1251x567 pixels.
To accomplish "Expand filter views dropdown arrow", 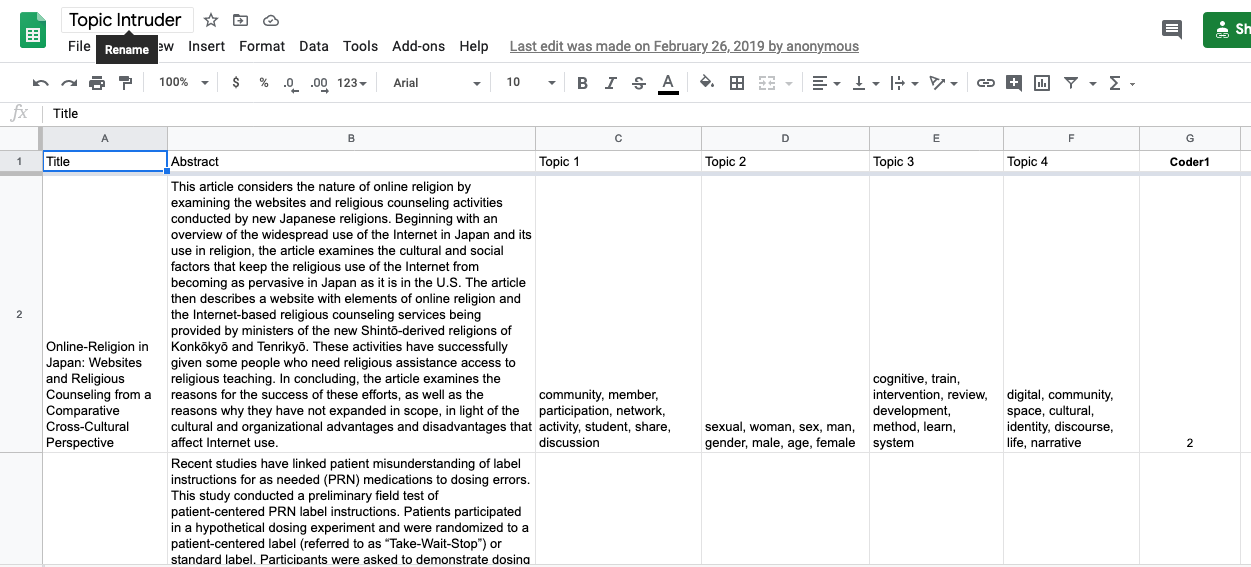I will pos(1092,83).
